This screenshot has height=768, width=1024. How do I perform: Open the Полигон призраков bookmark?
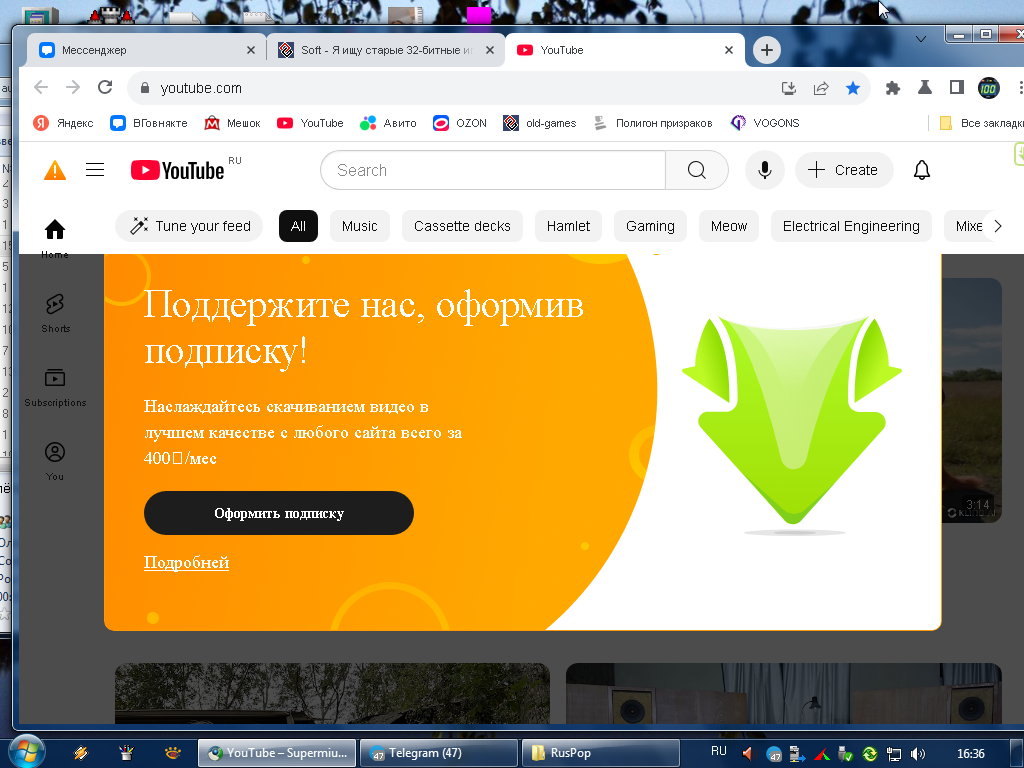(x=653, y=123)
